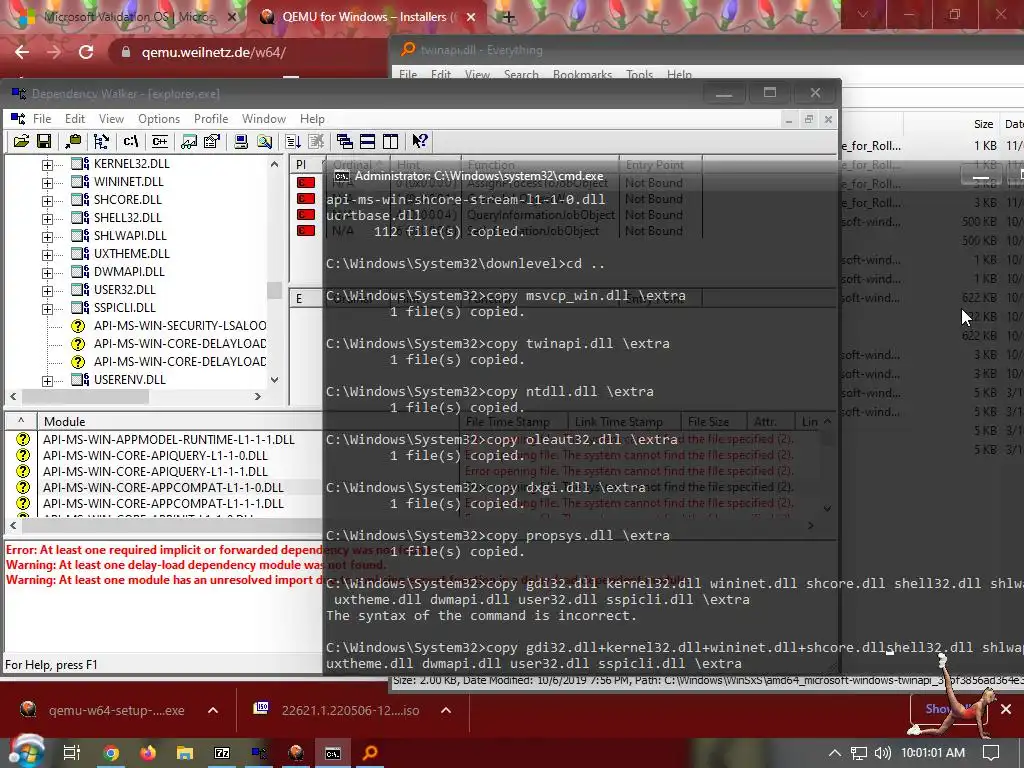Screen dimensions: 1024x768
Task: Click the external viewer glasses icon
Action: (x=189, y=141)
